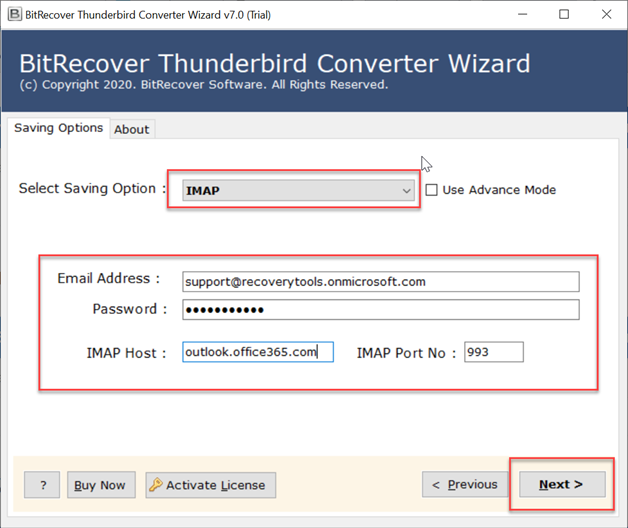The height and width of the screenshot is (528, 628).
Task: Click the Next button
Action: coord(562,484)
